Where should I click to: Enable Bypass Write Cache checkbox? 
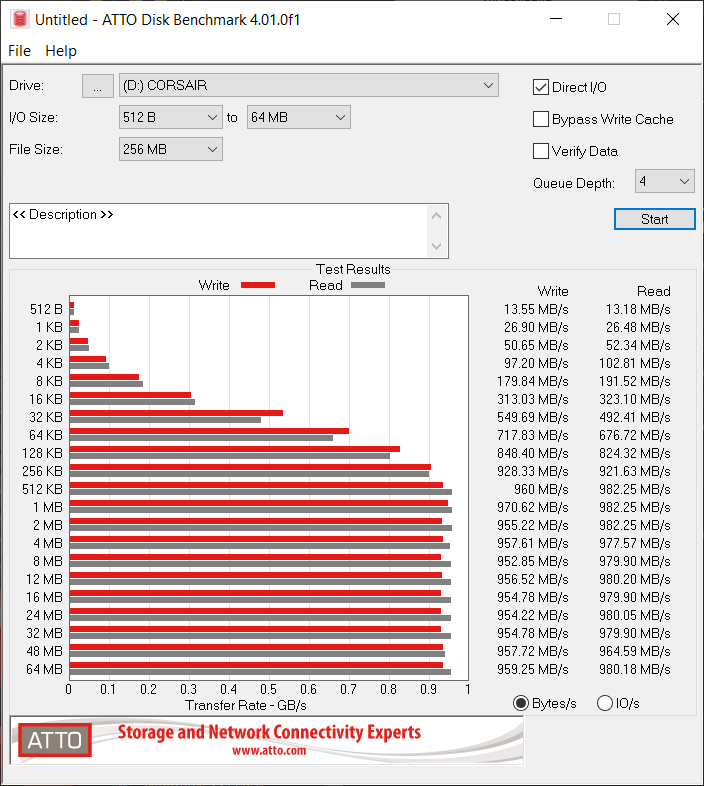coord(541,119)
